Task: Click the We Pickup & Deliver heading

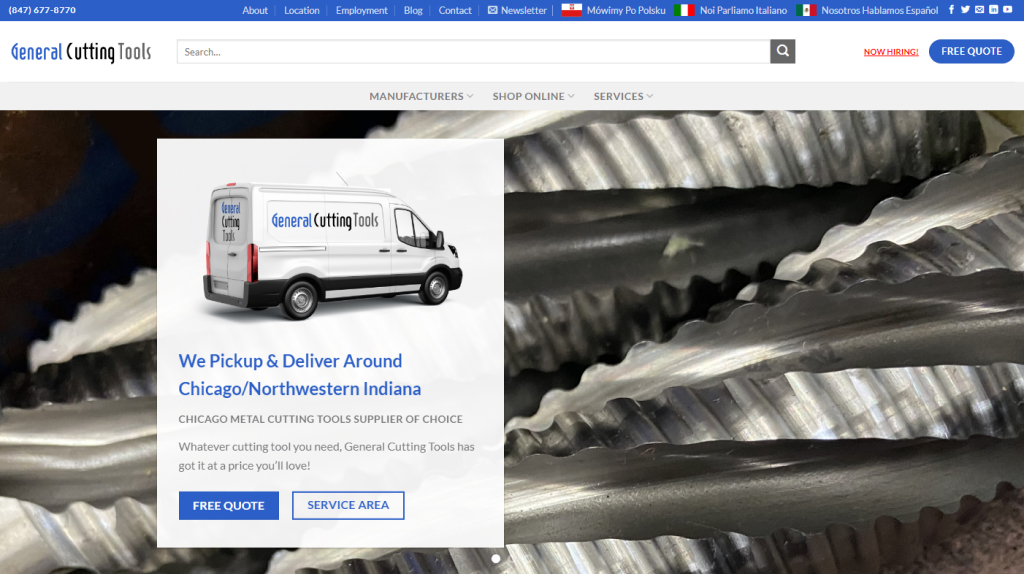Action: coord(300,375)
